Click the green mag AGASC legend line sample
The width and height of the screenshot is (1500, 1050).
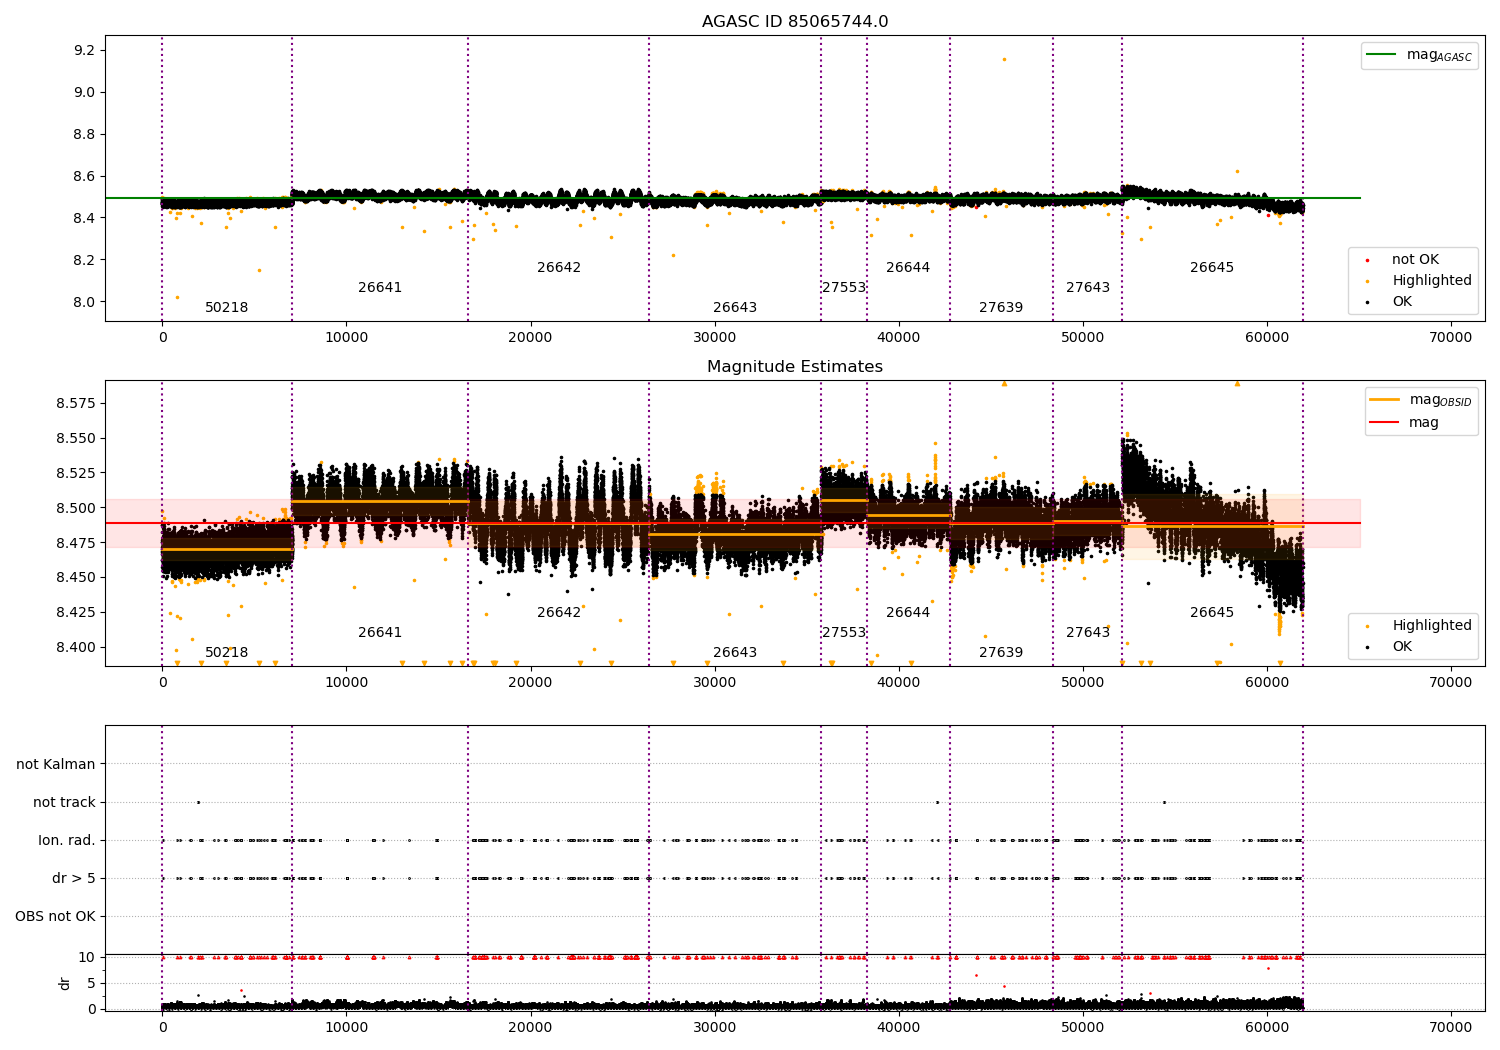click(x=1381, y=55)
